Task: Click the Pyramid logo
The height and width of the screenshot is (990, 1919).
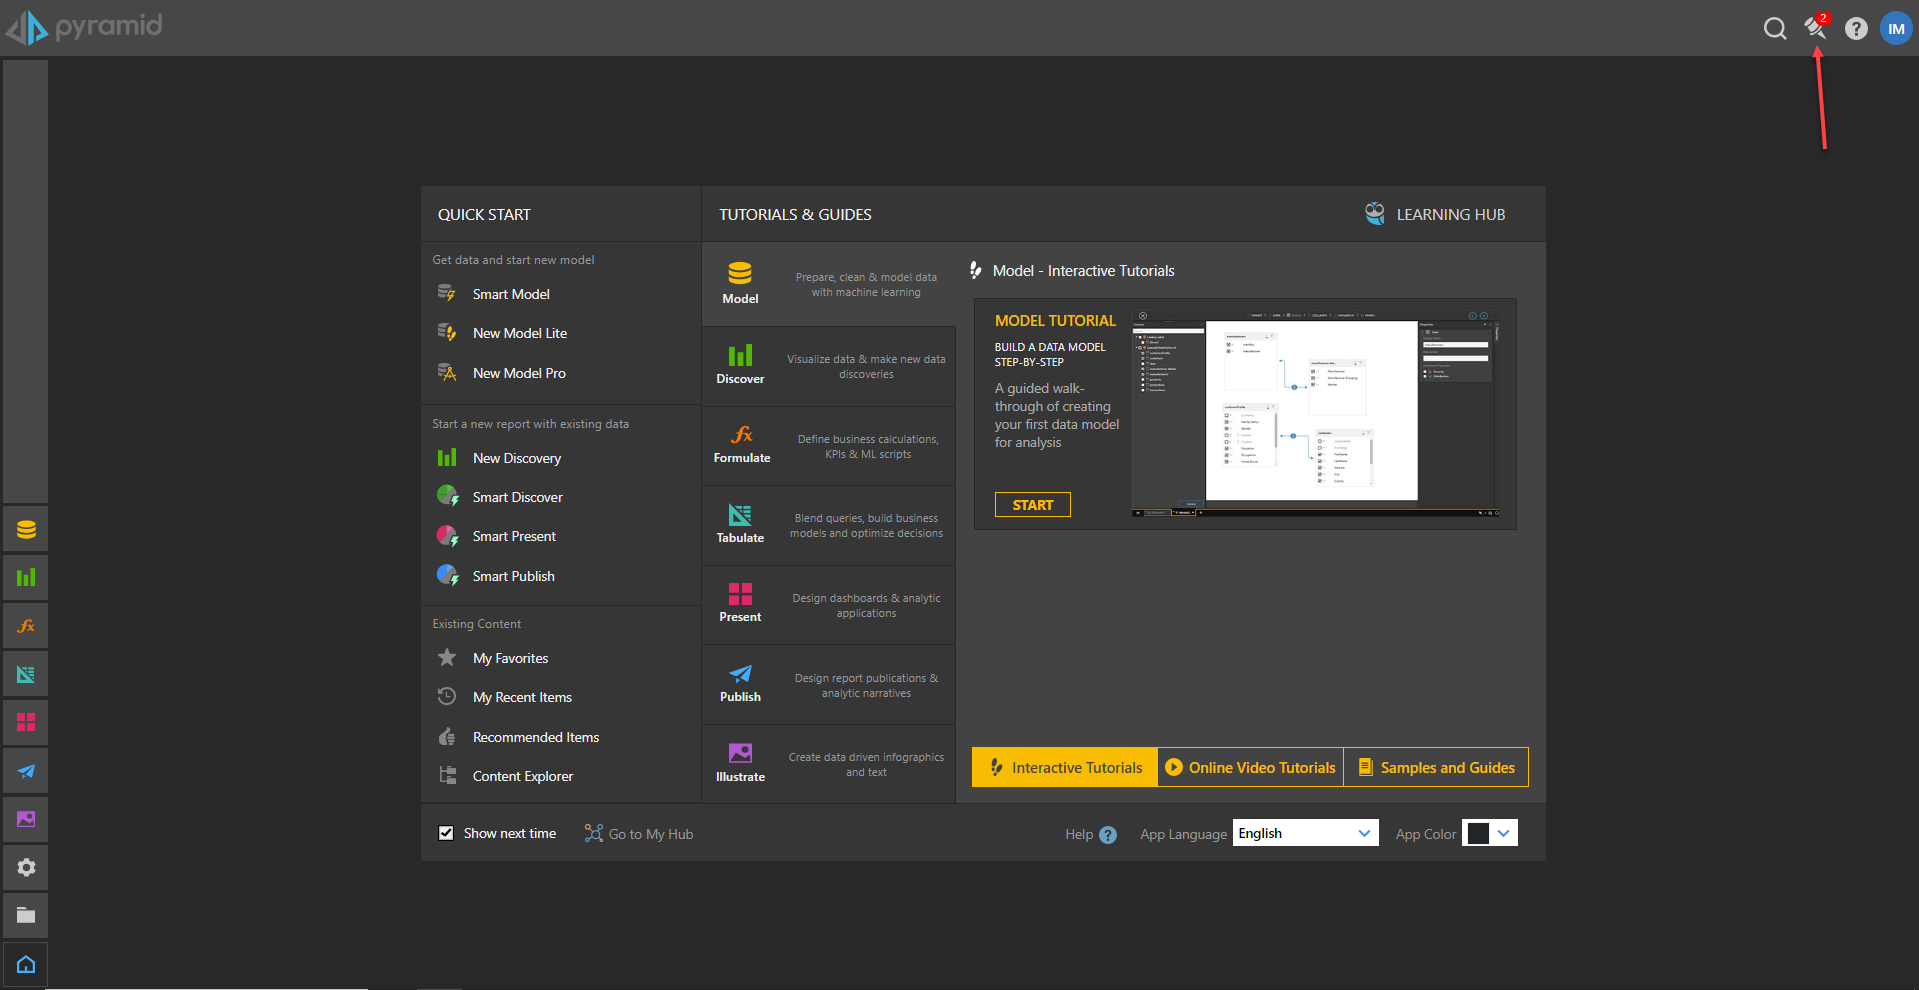Action: [84, 27]
